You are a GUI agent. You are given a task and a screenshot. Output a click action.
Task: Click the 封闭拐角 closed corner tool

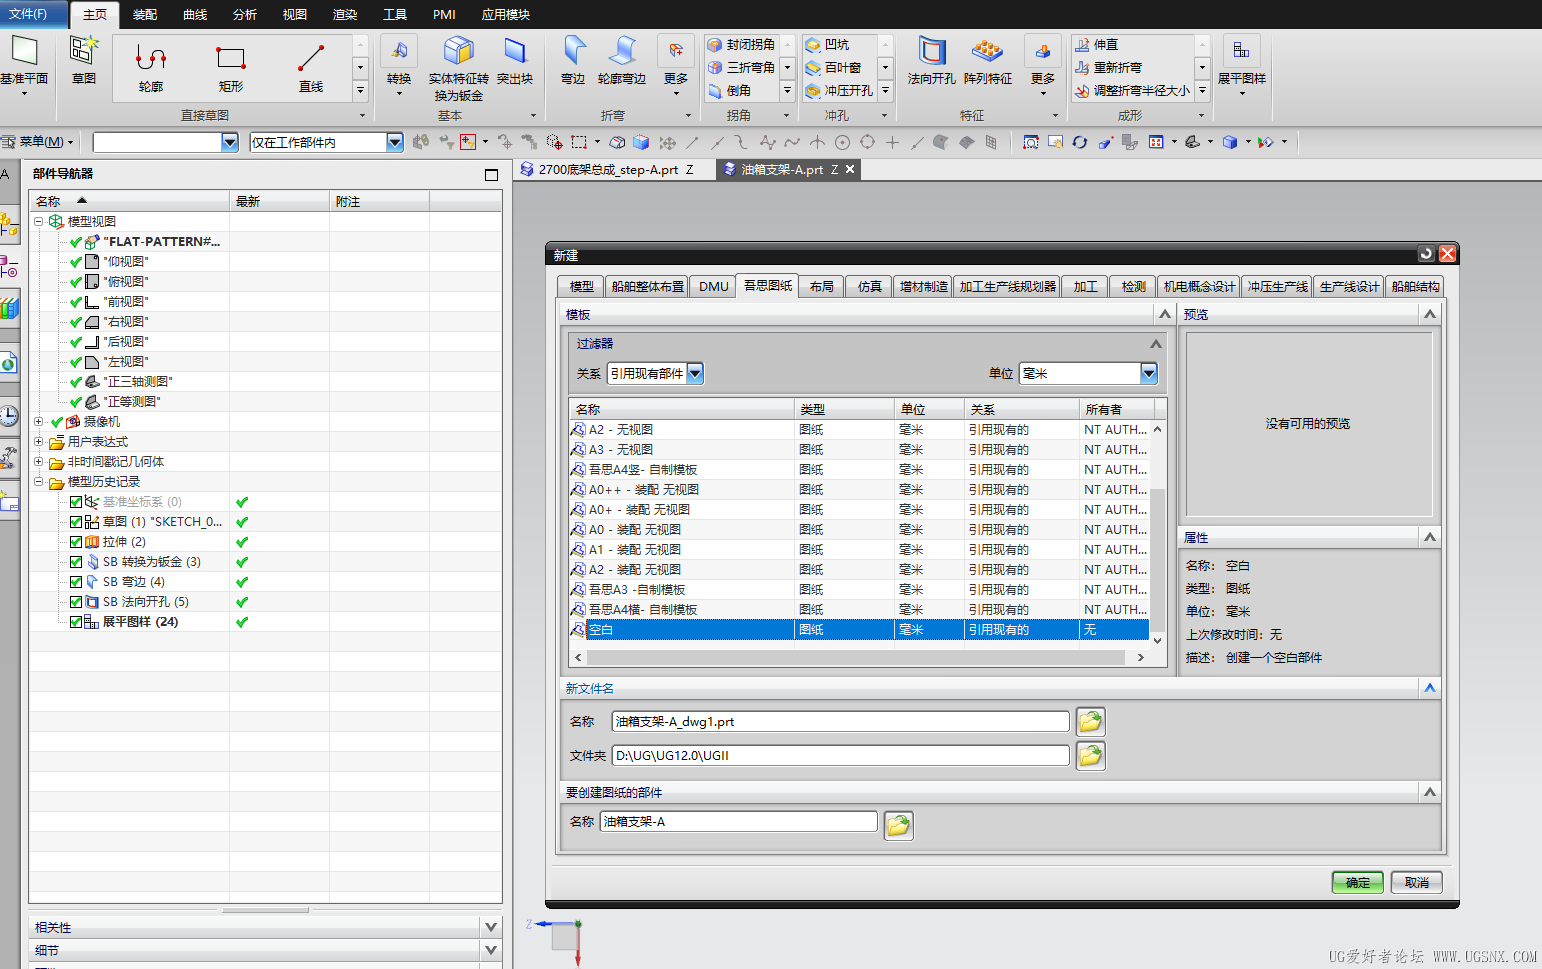coord(741,45)
